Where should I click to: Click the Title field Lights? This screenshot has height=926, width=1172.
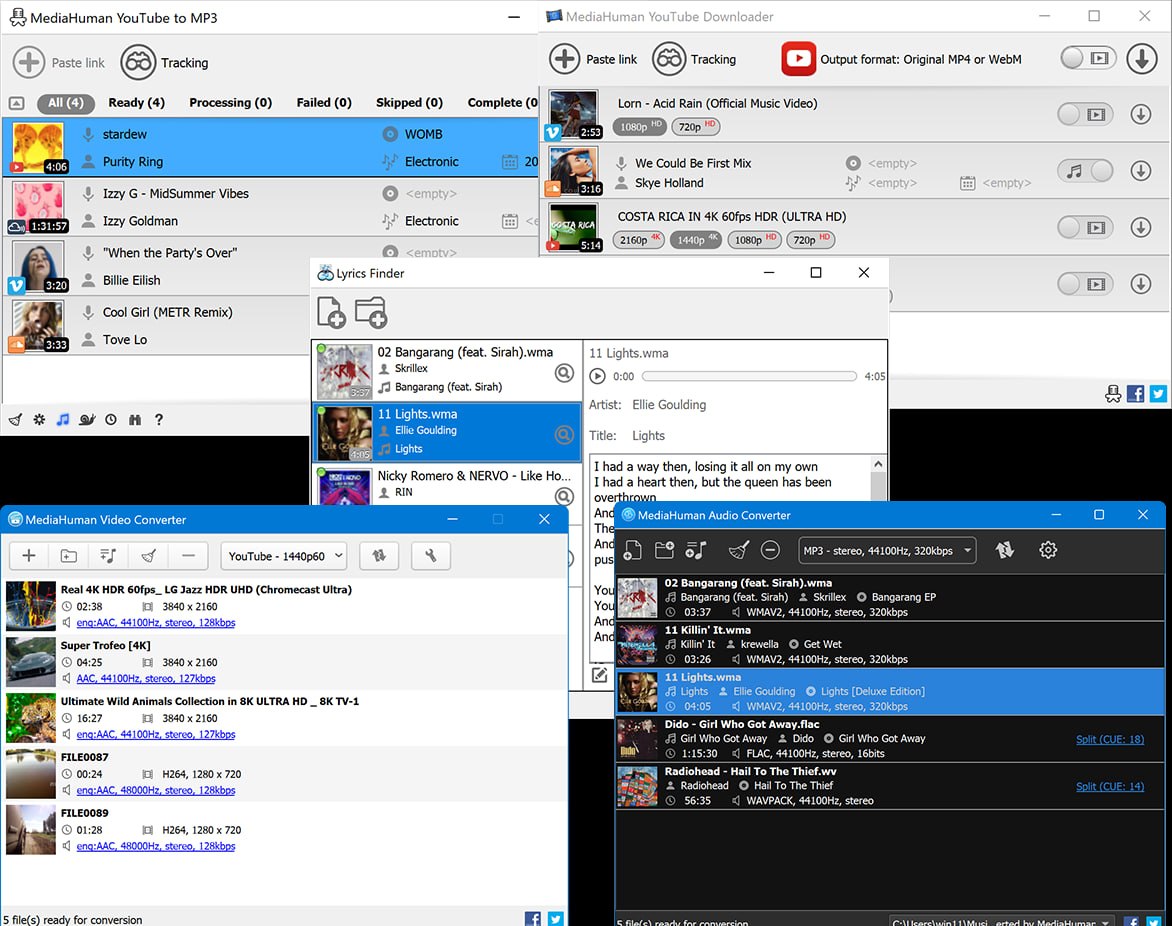click(x=648, y=436)
